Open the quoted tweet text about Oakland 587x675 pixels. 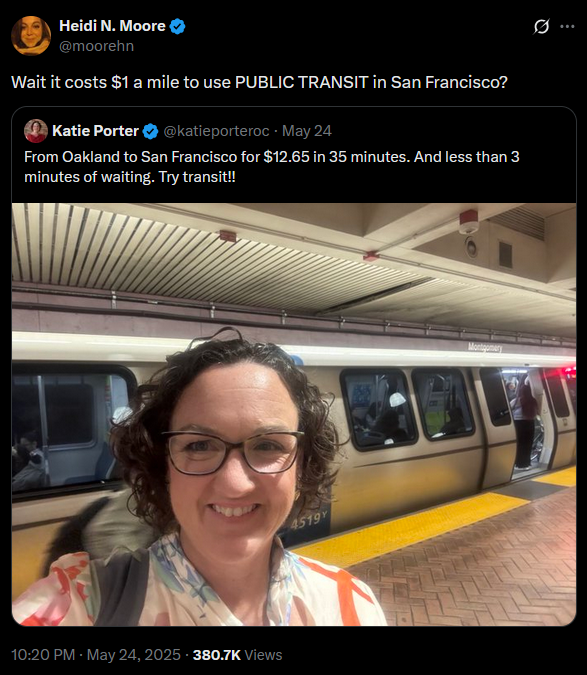coord(272,167)
